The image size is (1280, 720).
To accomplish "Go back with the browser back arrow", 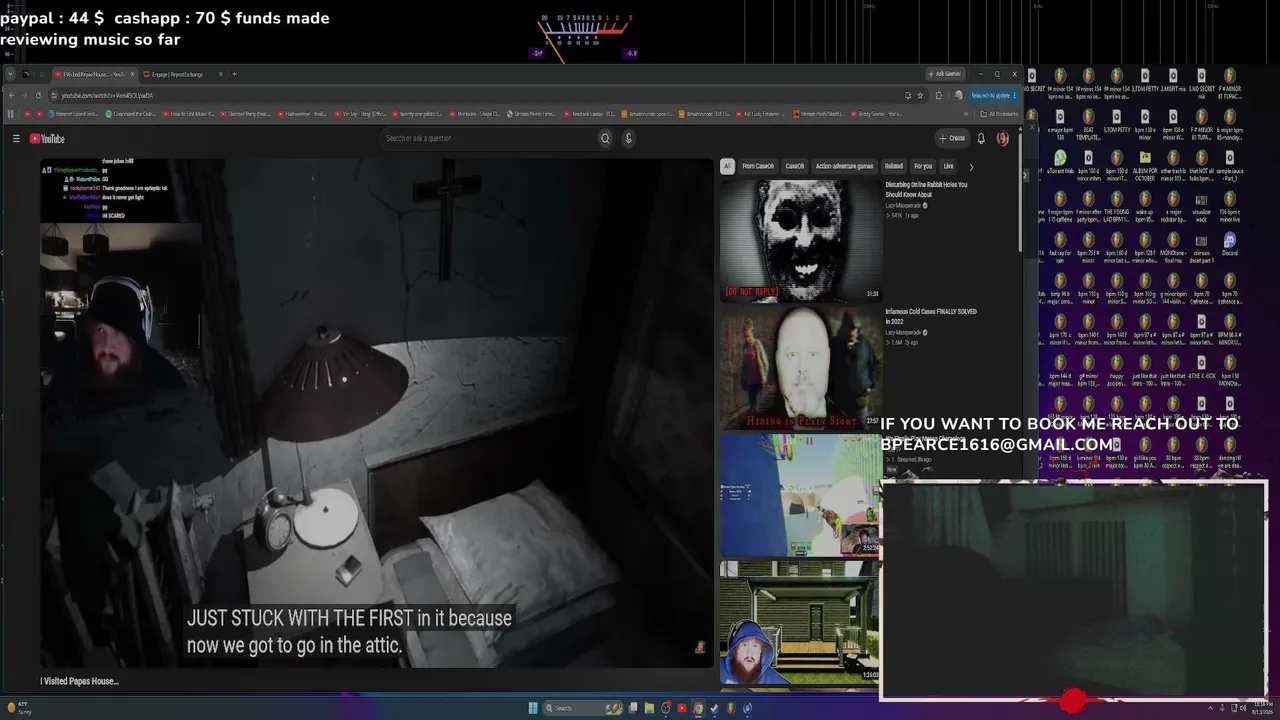I will [x=11, y=95].
